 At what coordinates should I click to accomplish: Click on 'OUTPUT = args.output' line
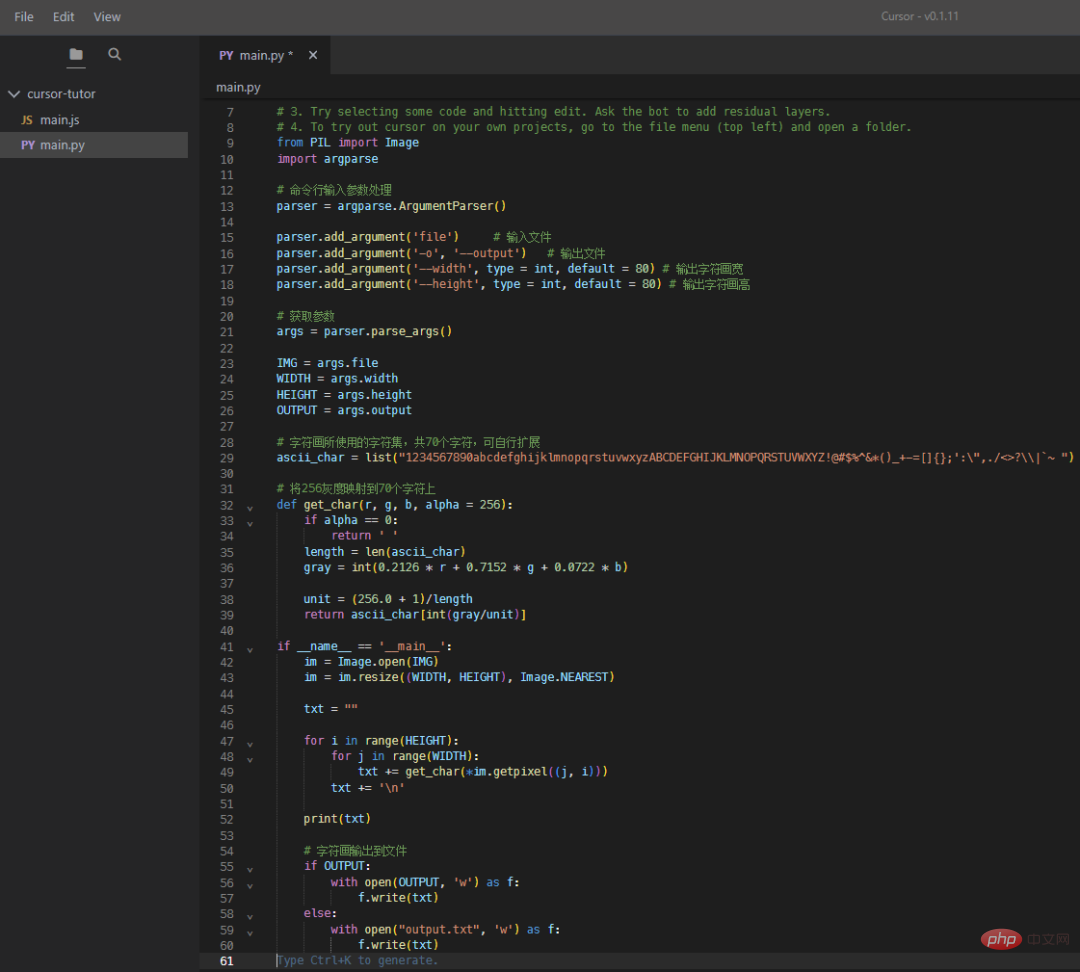(x=344, y=411)
